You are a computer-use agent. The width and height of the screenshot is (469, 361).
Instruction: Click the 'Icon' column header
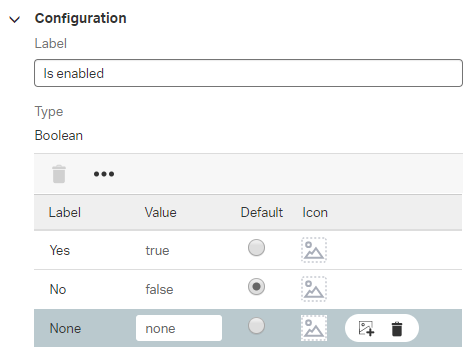point(315,212)
